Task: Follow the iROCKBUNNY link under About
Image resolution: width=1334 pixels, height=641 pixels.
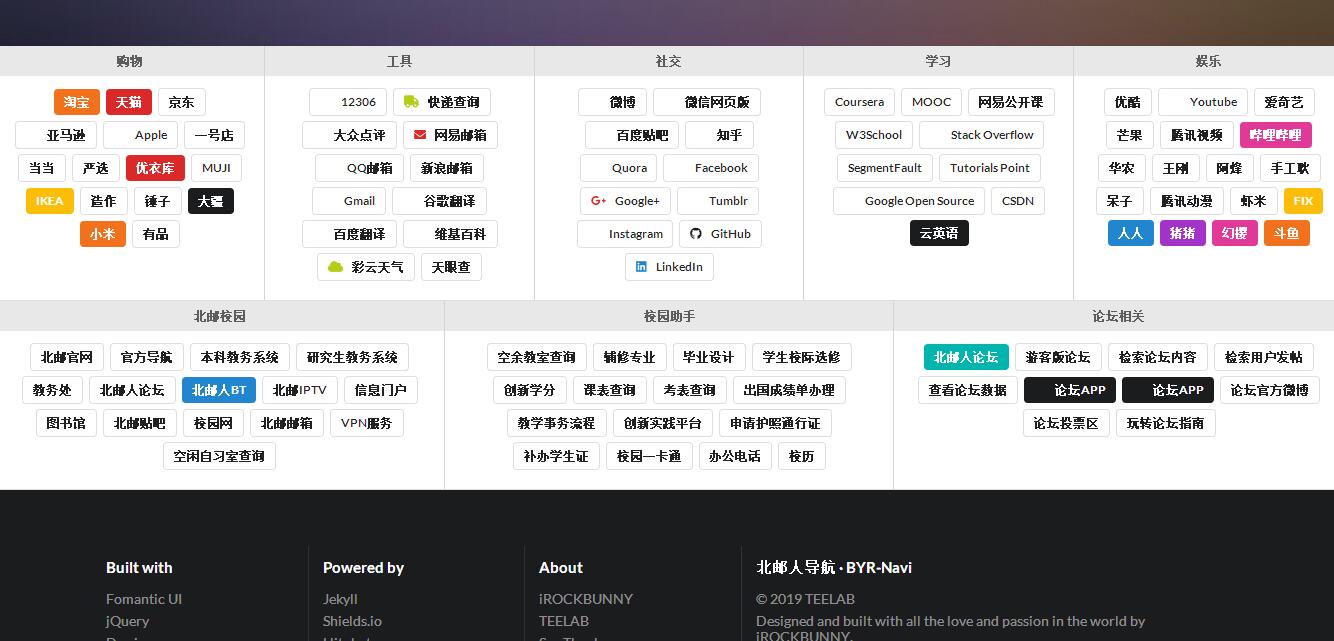Action: pyautogui.click(x=586, y=599)
